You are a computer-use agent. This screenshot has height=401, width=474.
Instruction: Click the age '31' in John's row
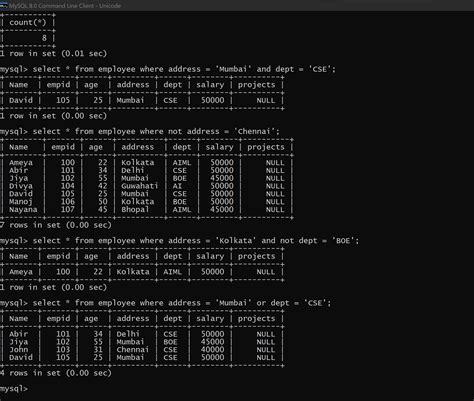tap(98, 350)
